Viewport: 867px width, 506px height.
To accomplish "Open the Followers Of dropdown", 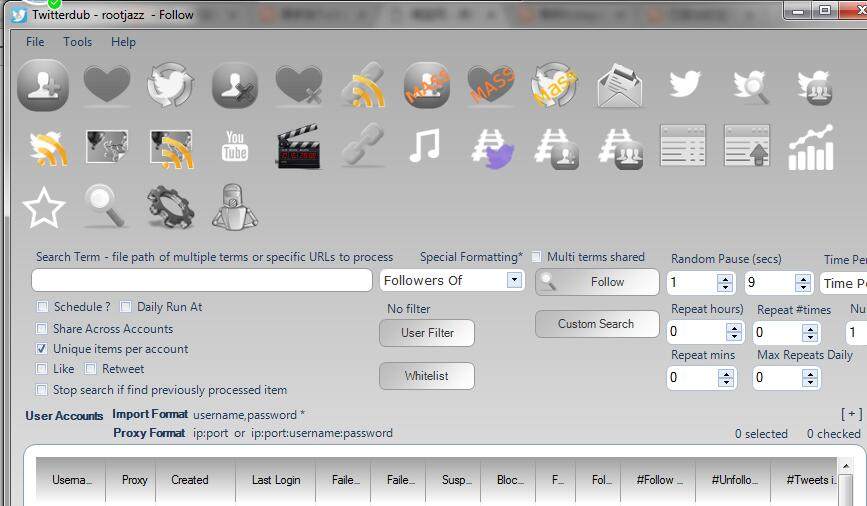I will 514,280.
